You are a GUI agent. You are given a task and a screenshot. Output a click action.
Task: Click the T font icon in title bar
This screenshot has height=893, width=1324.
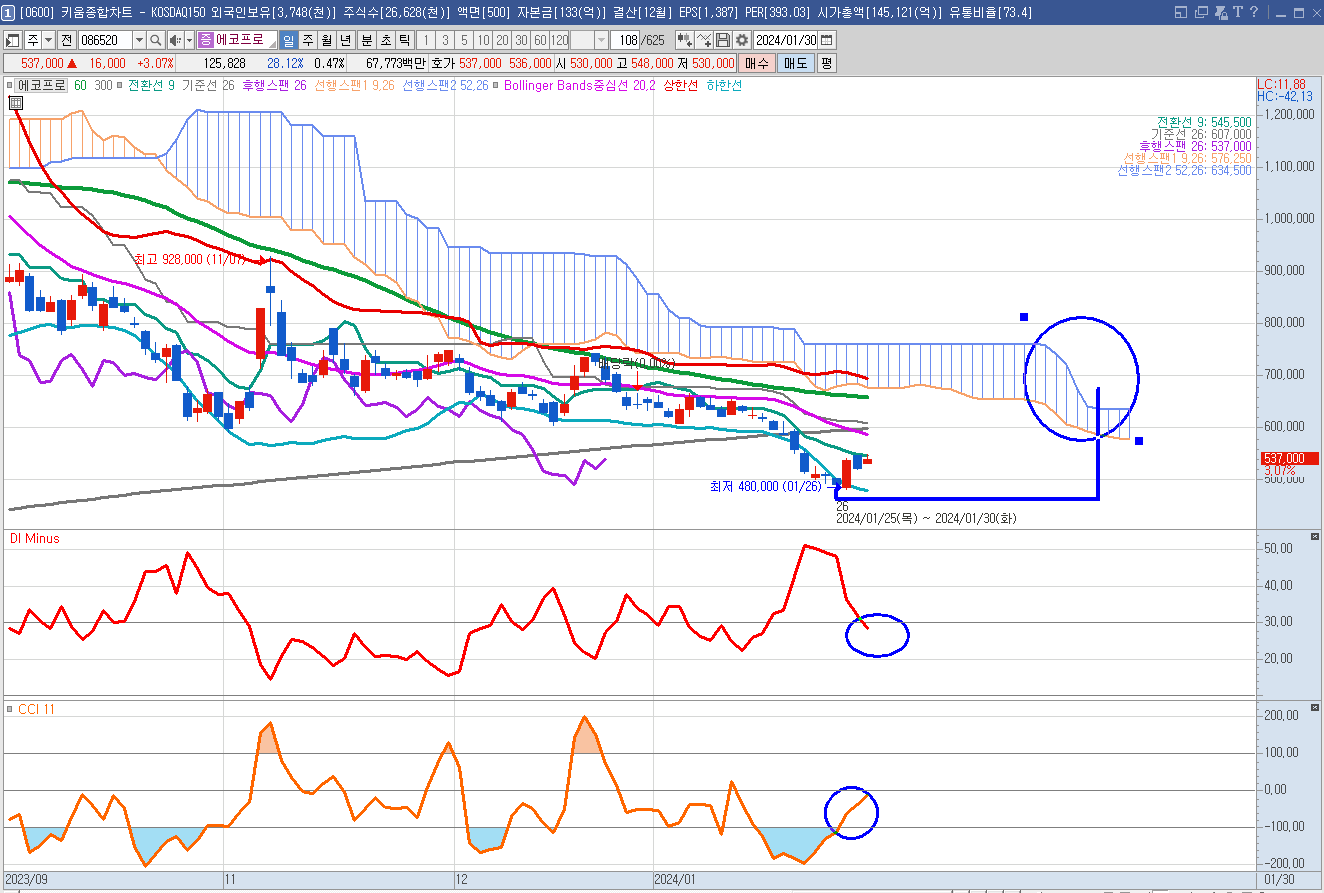(1238, 12)
